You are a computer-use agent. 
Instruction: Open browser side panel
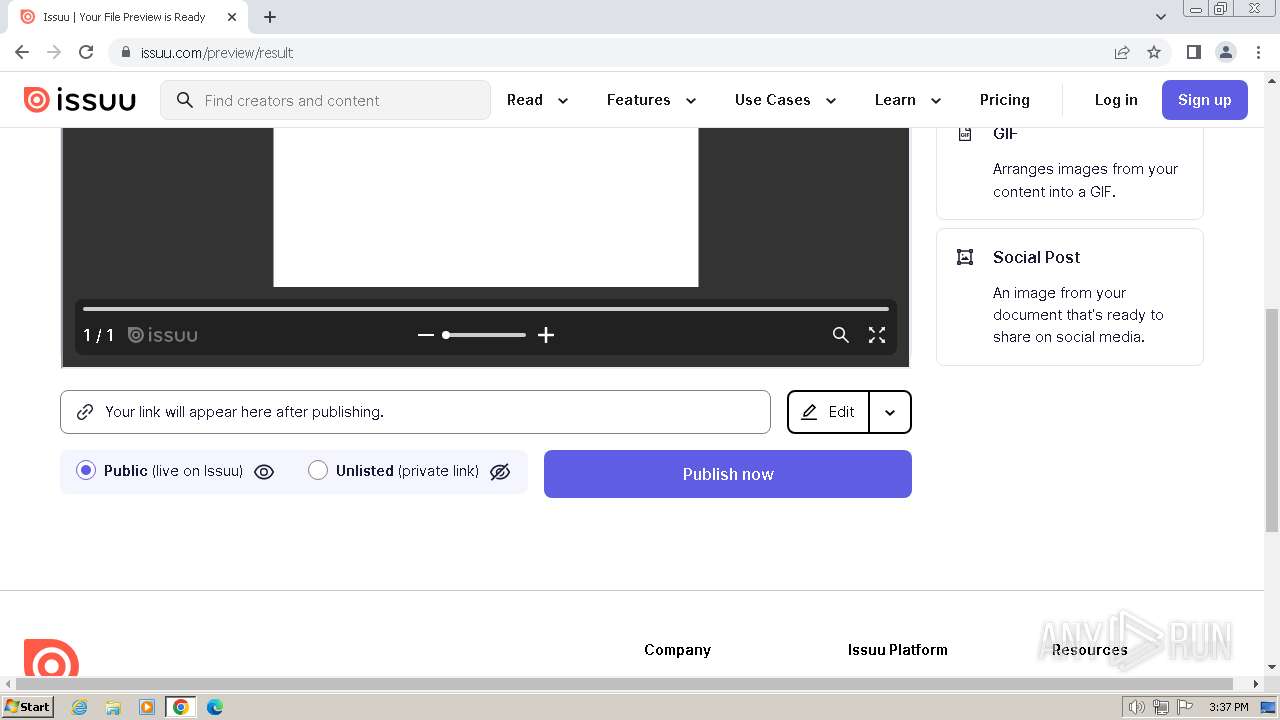(1193, 52)
